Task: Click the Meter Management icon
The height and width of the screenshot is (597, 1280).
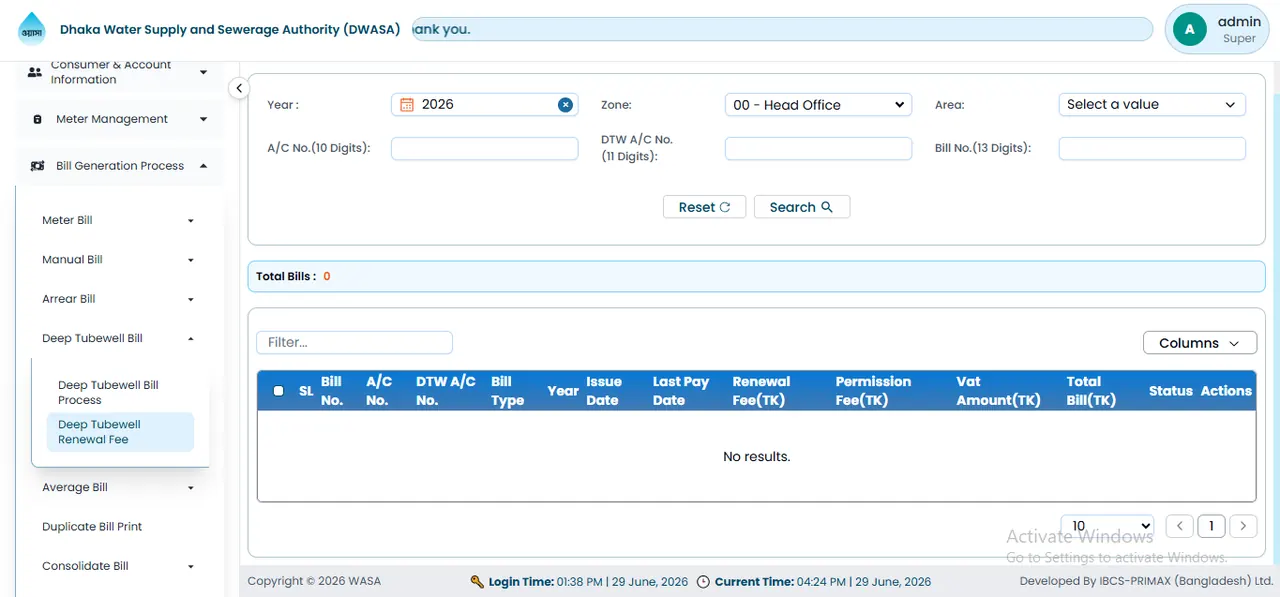Action: click(38, 119)
